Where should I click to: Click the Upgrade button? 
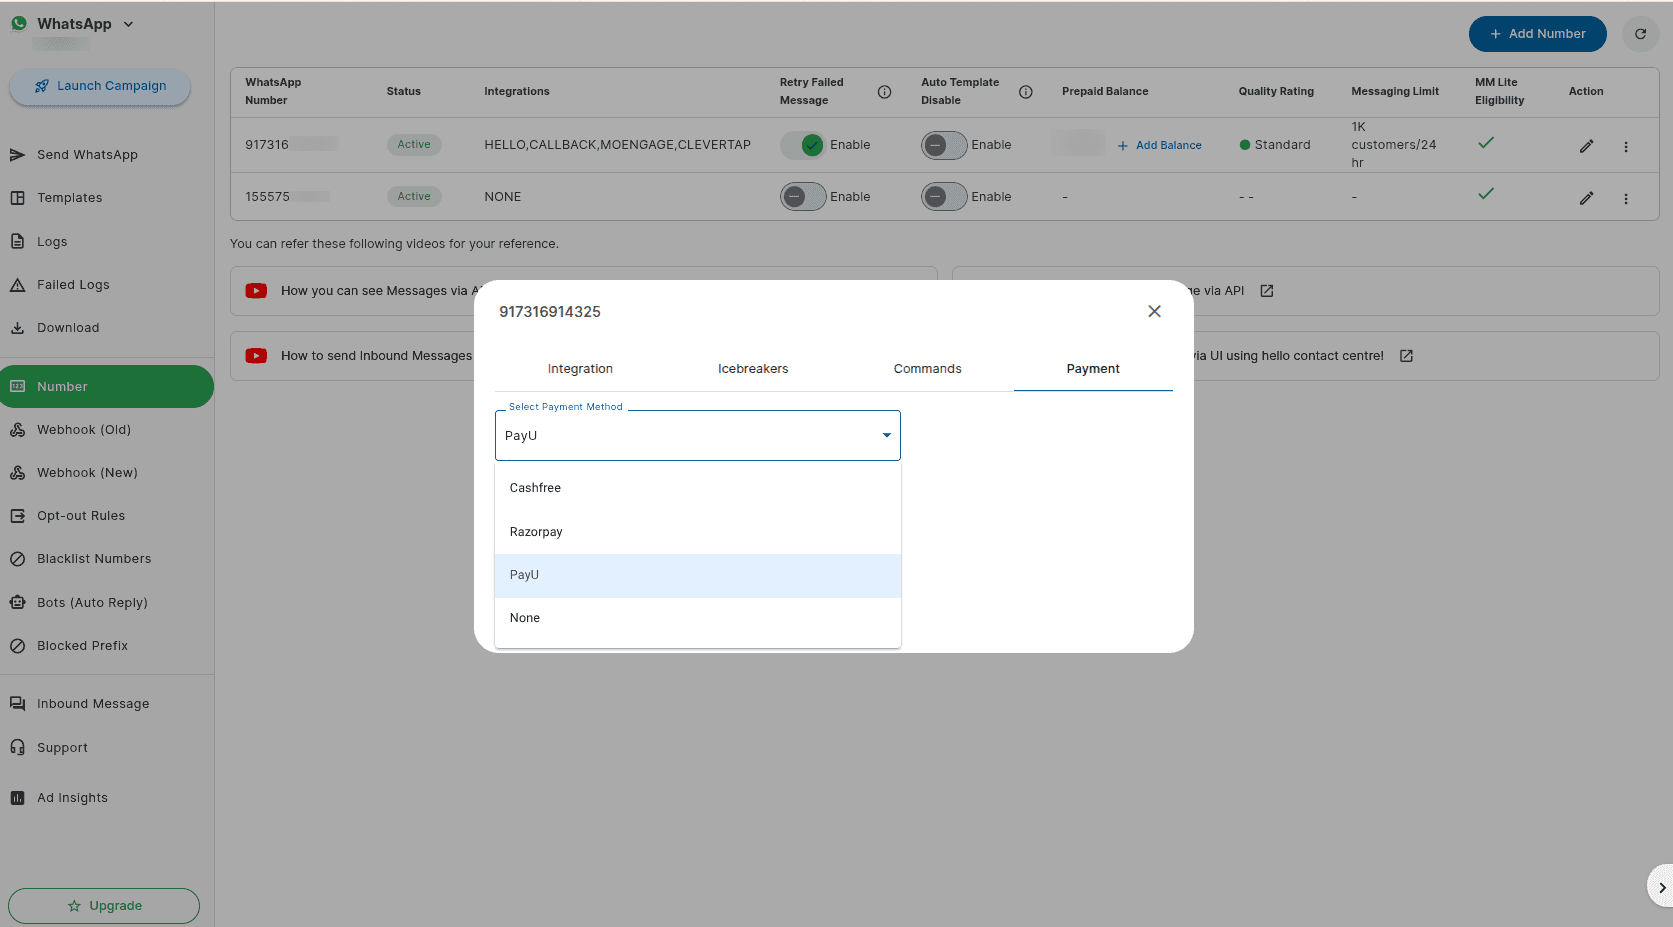(104, 906)
